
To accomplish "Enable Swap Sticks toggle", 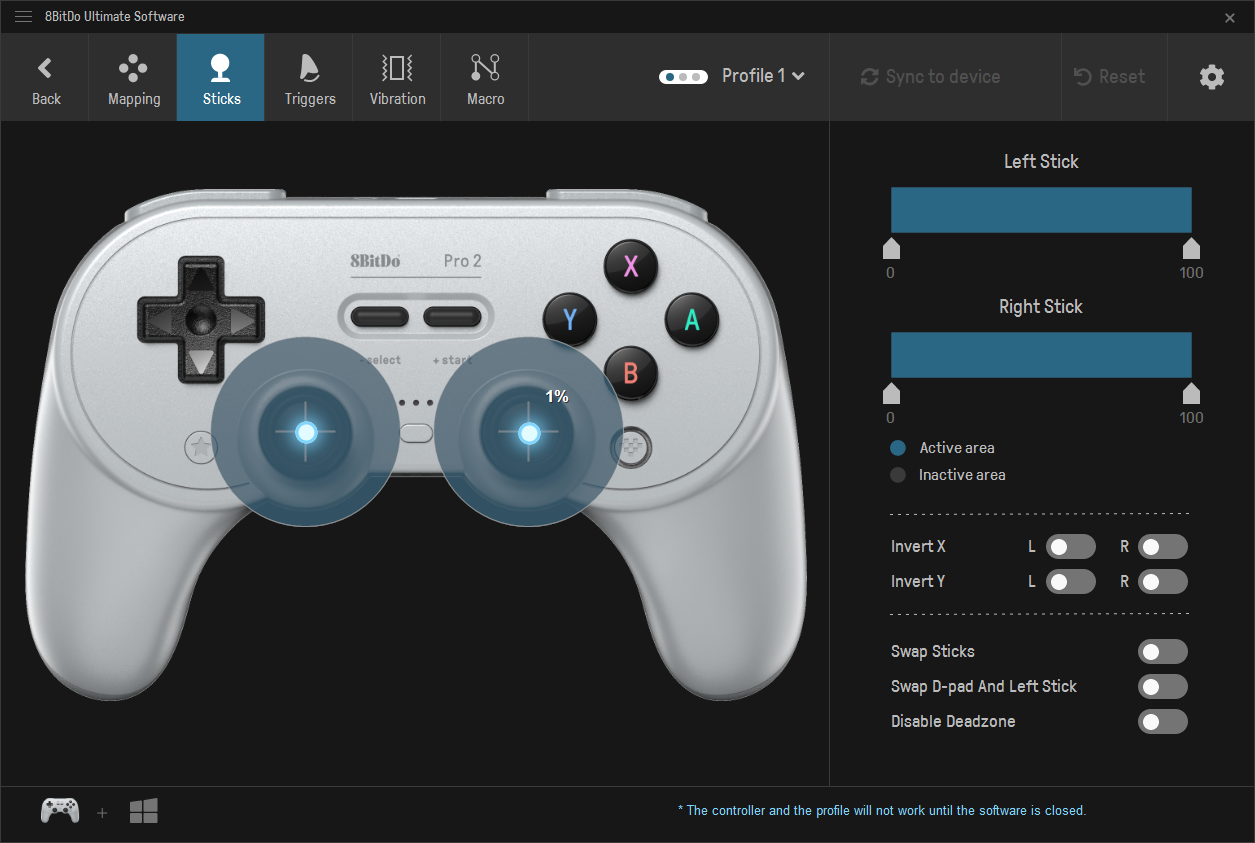I will (1163, 652).
